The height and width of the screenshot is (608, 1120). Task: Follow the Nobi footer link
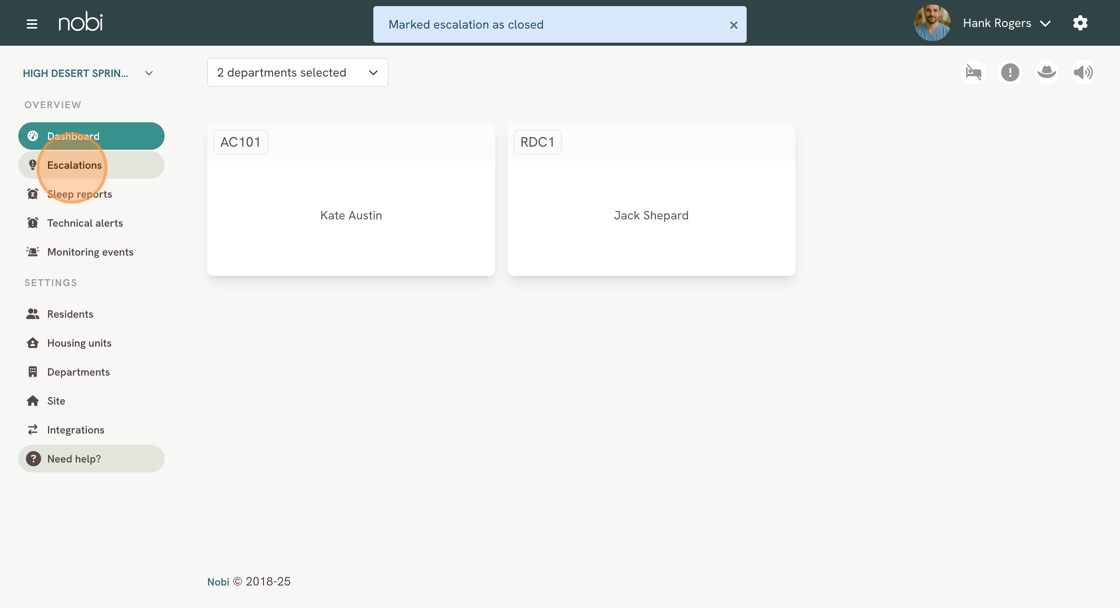coord(218,582)
